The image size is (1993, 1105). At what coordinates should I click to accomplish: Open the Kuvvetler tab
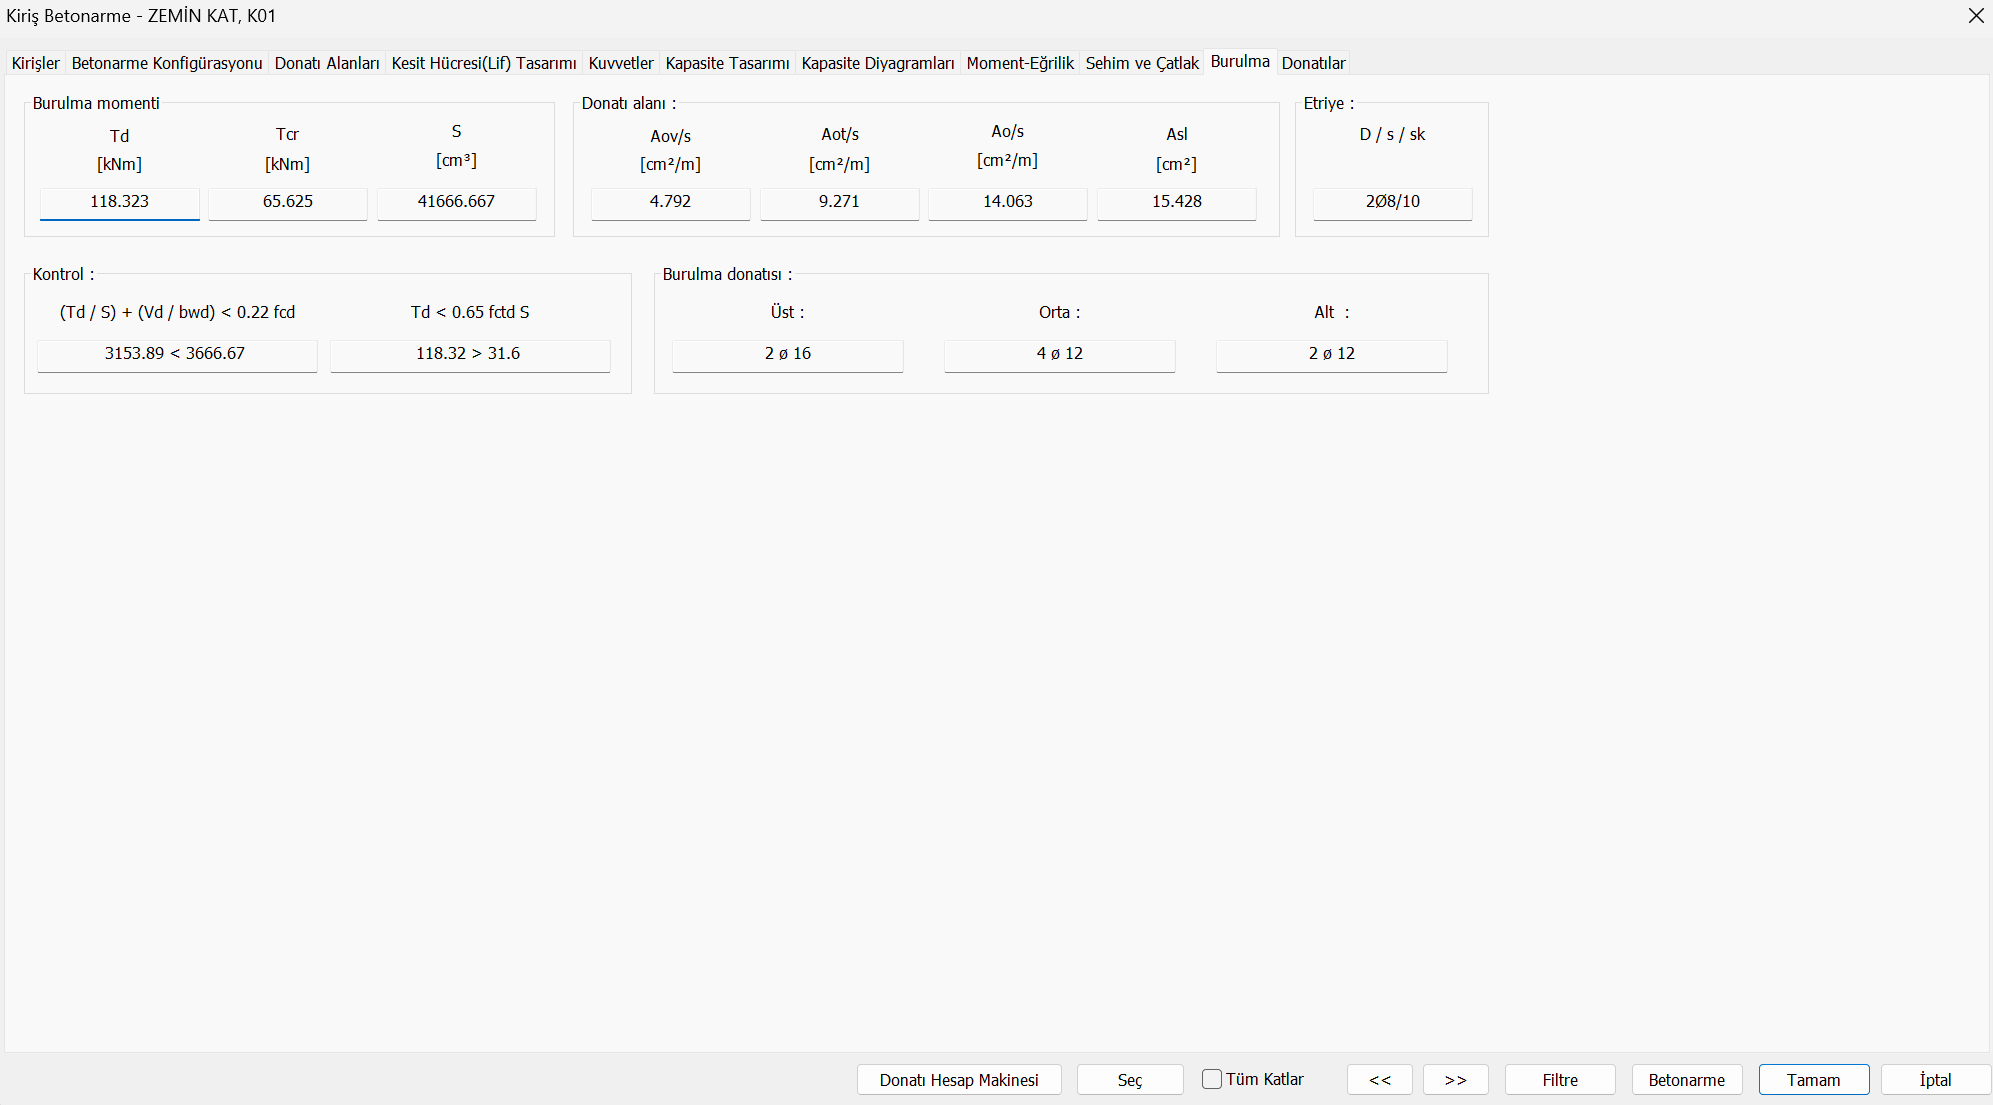click(620, 63)
